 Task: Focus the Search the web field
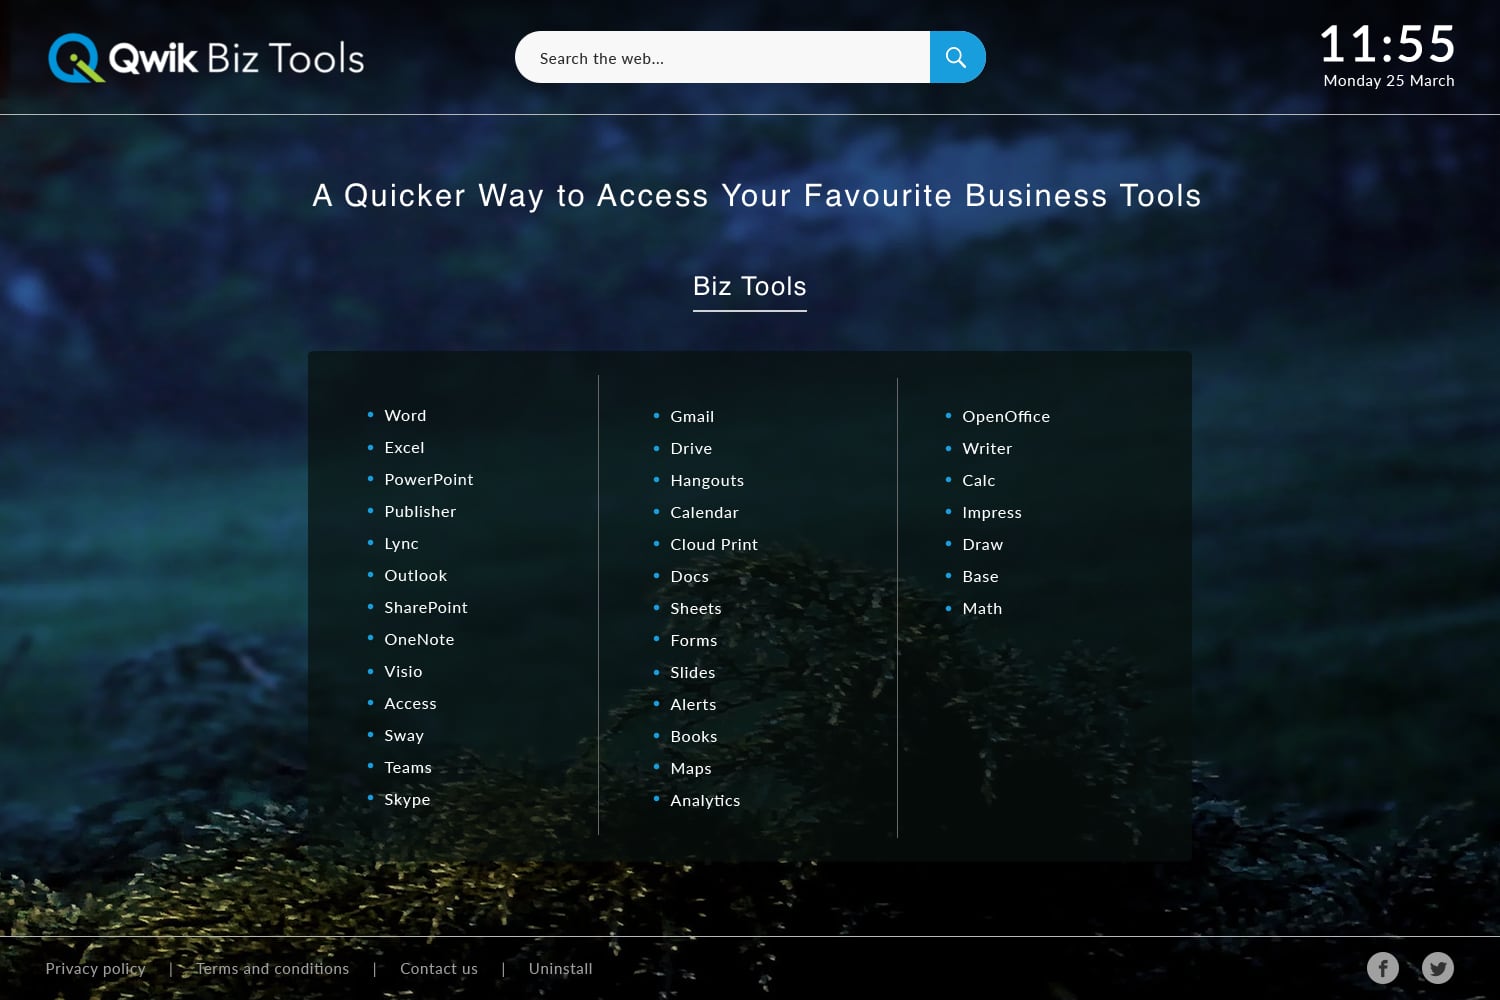point(722,57)
